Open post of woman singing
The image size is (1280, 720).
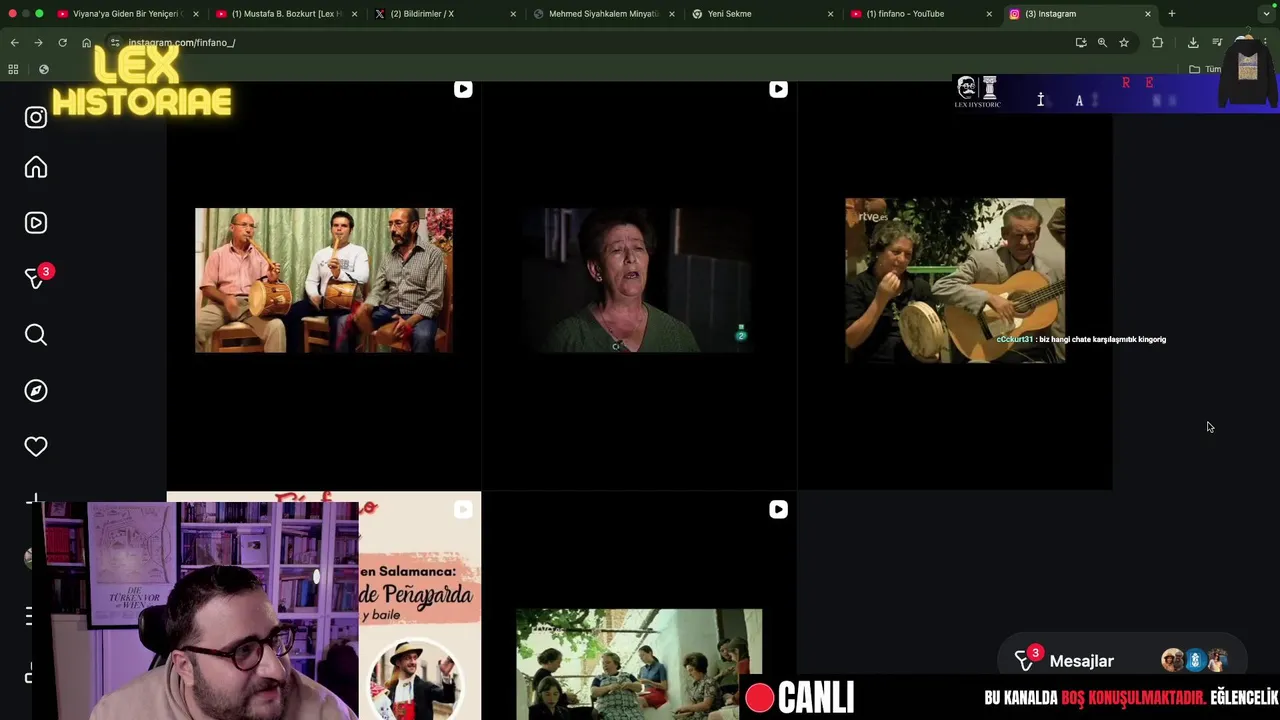pos(639,280)
